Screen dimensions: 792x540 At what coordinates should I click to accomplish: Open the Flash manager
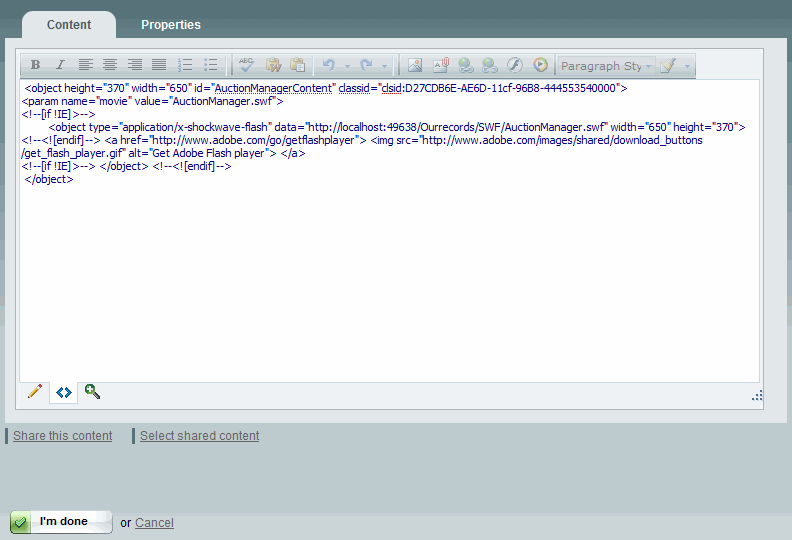tap(515, 65)
